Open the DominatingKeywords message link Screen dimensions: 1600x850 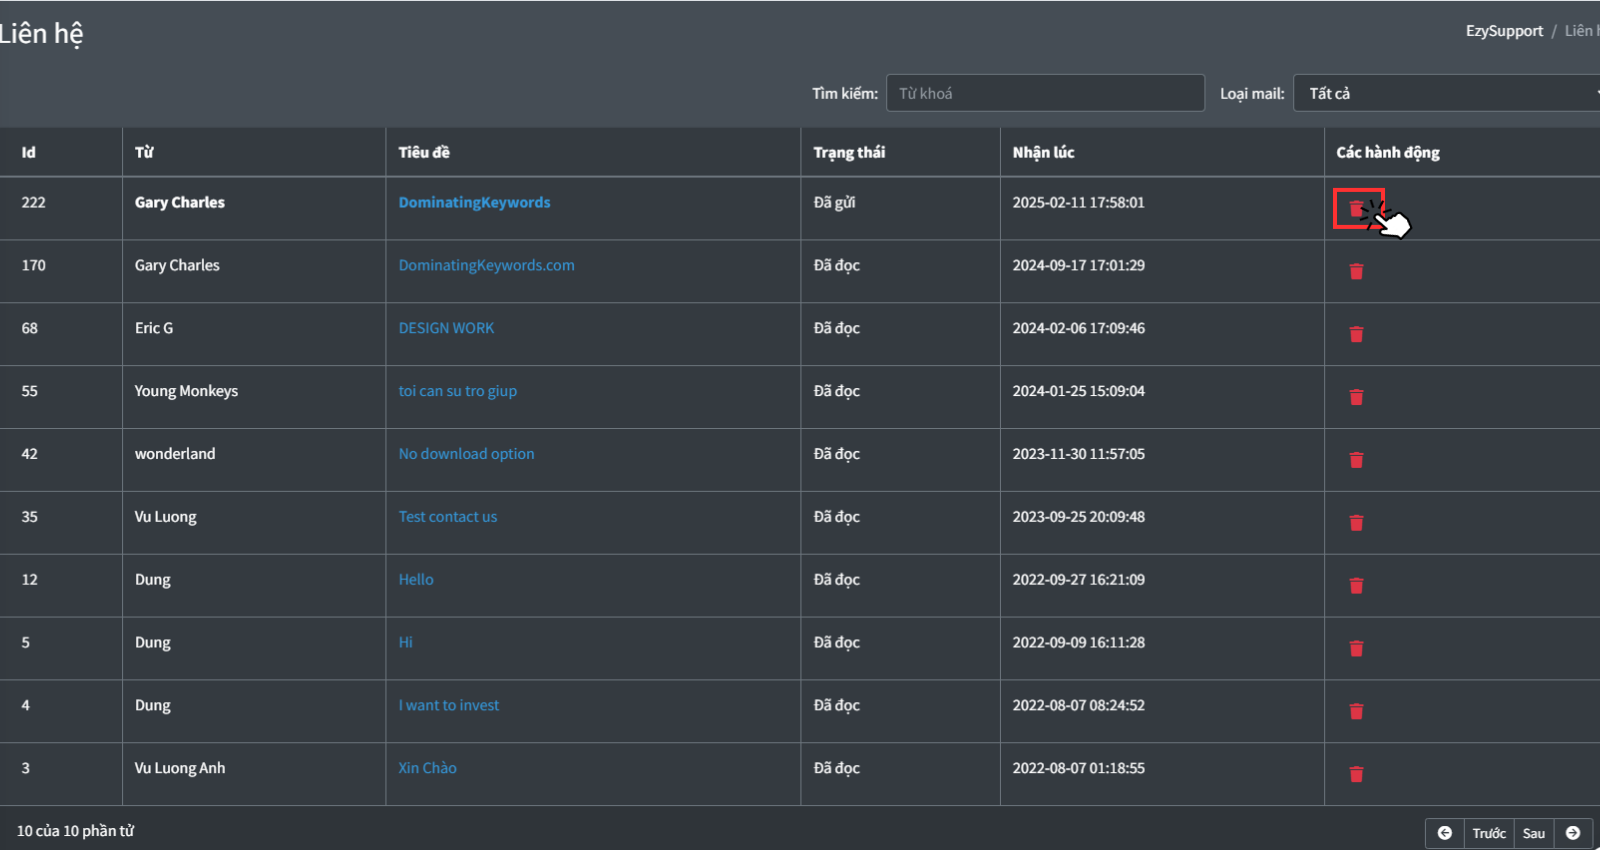474,202
